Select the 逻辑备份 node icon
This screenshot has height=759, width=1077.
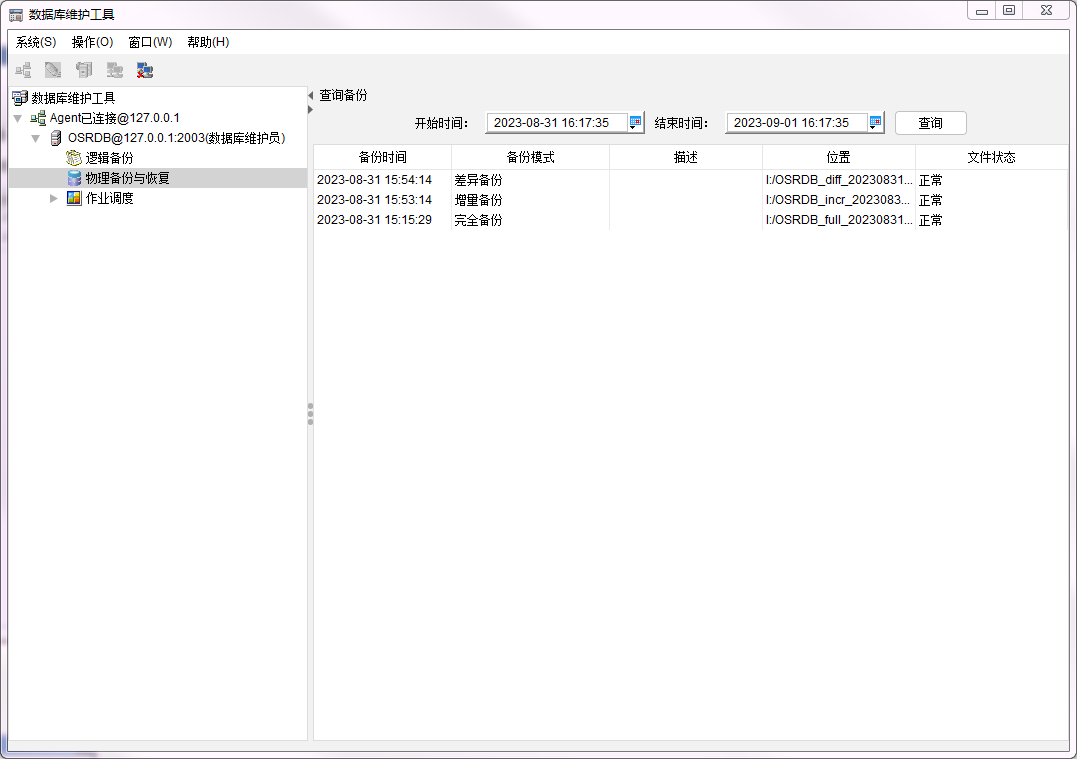pos(74,158)
